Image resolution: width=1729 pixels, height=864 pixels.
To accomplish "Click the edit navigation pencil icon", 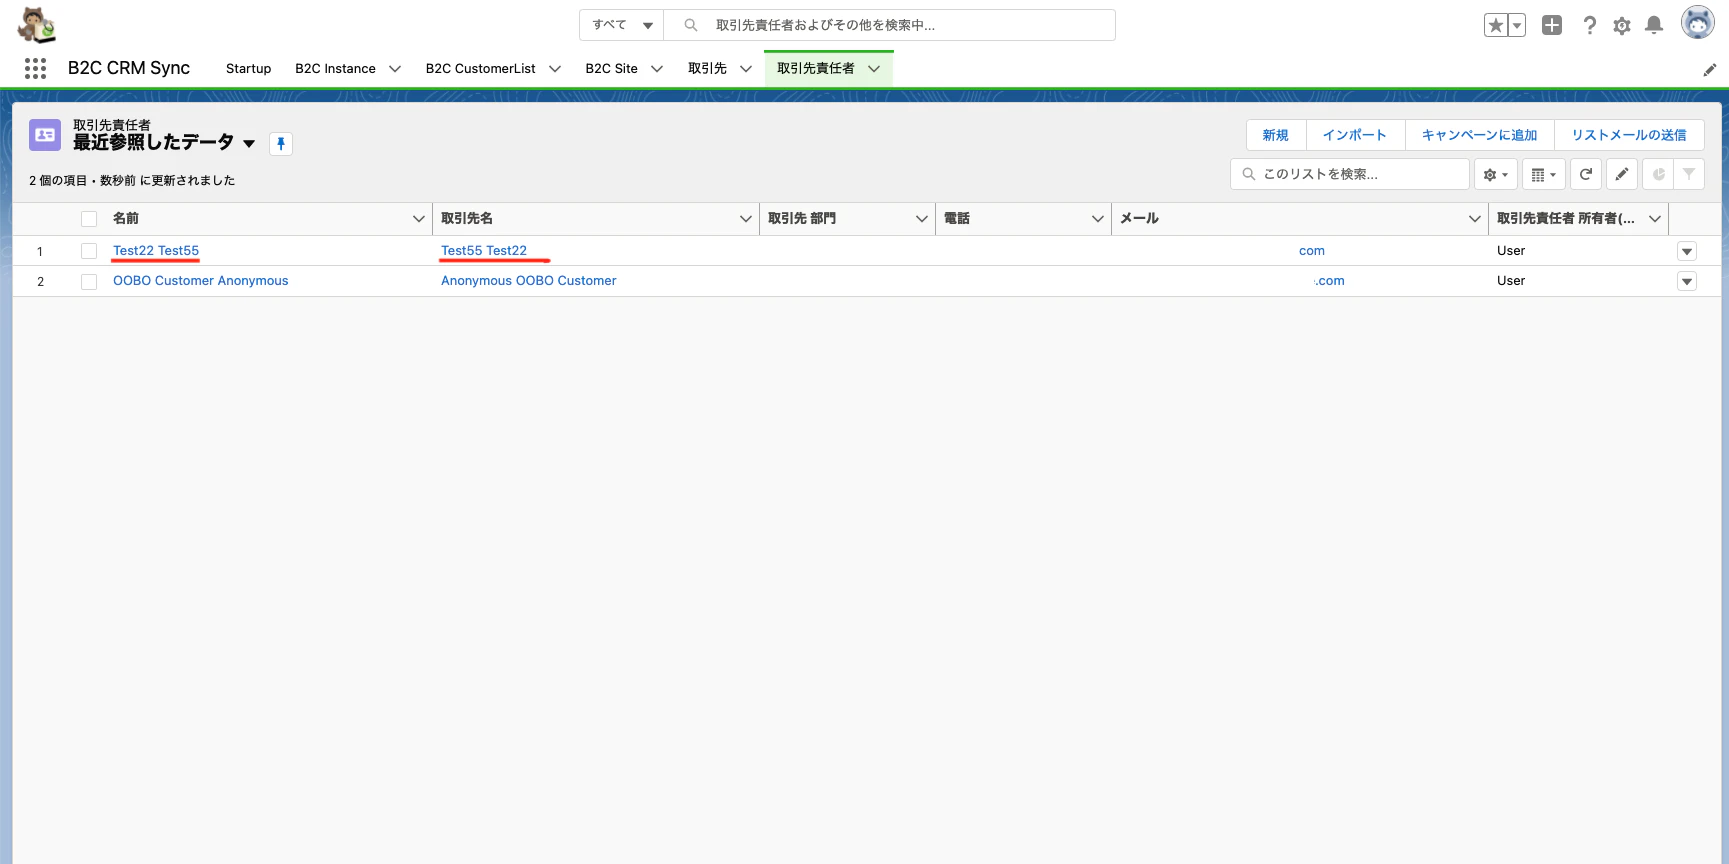I will pos(1710,69).
